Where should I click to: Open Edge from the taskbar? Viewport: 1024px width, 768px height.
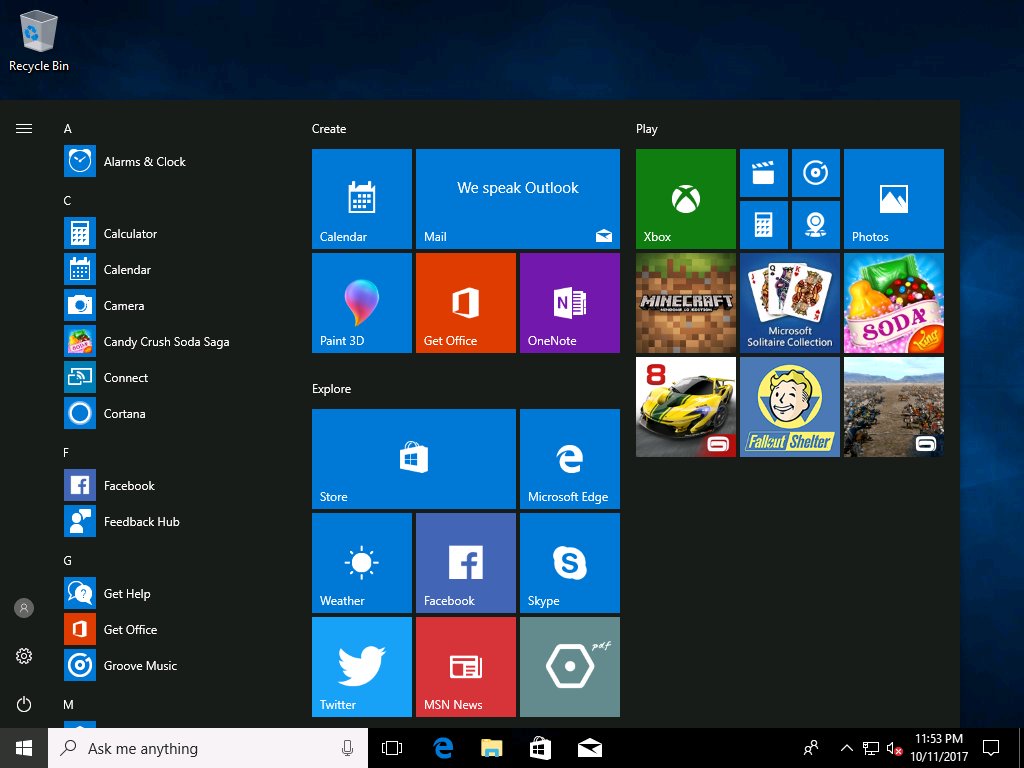(x=443, y=748)
